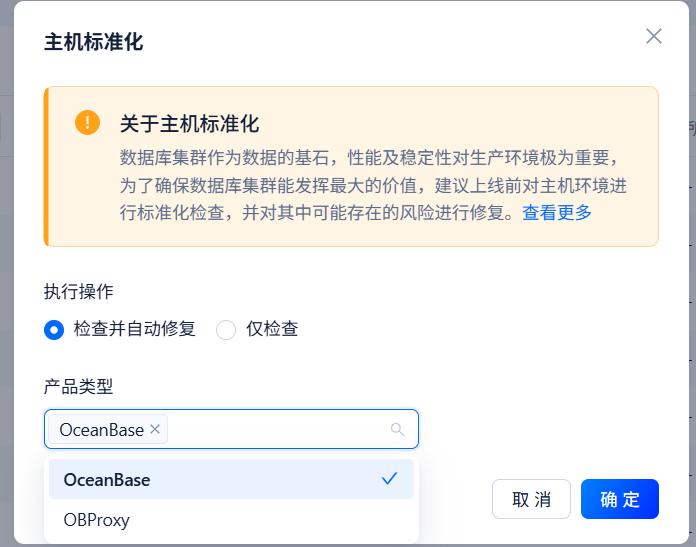Open the 查看更多 link
Viewport: 696px width, 547px height.
point(557,212)
